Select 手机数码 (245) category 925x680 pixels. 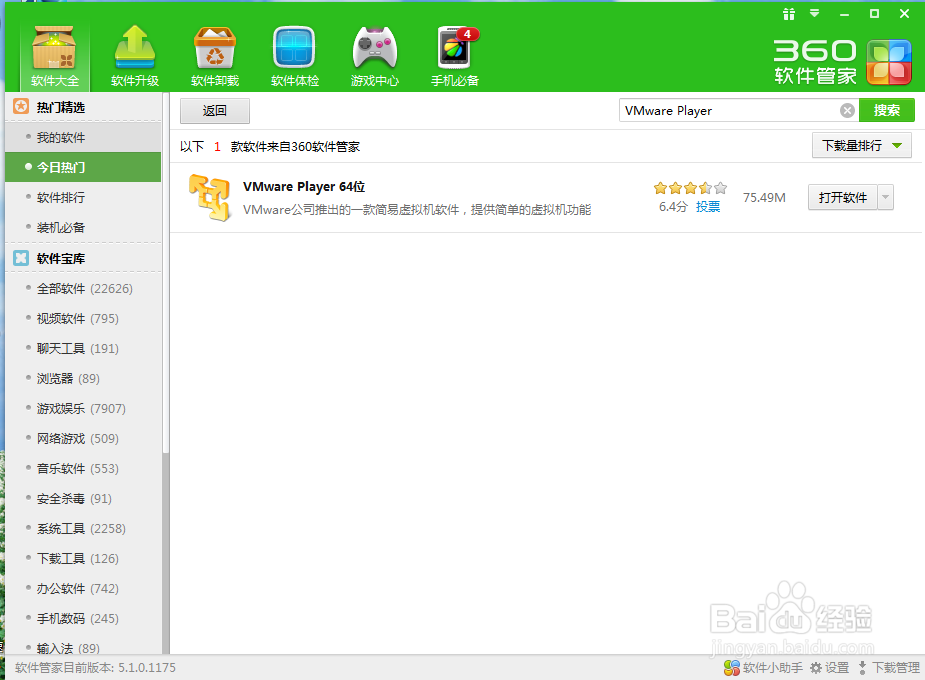(x=83, y=619)
